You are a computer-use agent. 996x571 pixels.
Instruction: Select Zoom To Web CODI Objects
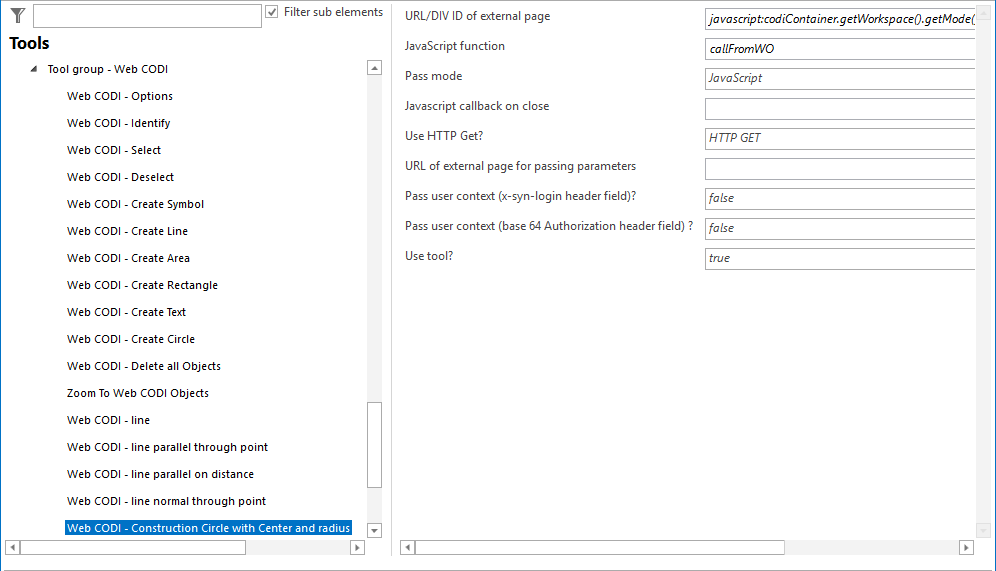coord(137,394)
